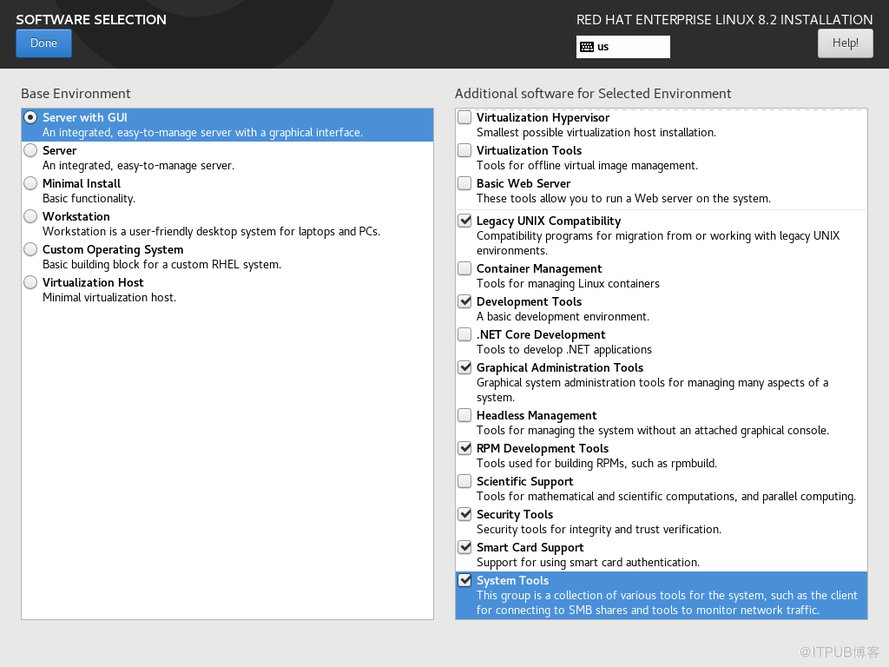The height and width of the screenshot is (667, 889).
Task: Choose the Server base environment
Action: click(31, 151)
